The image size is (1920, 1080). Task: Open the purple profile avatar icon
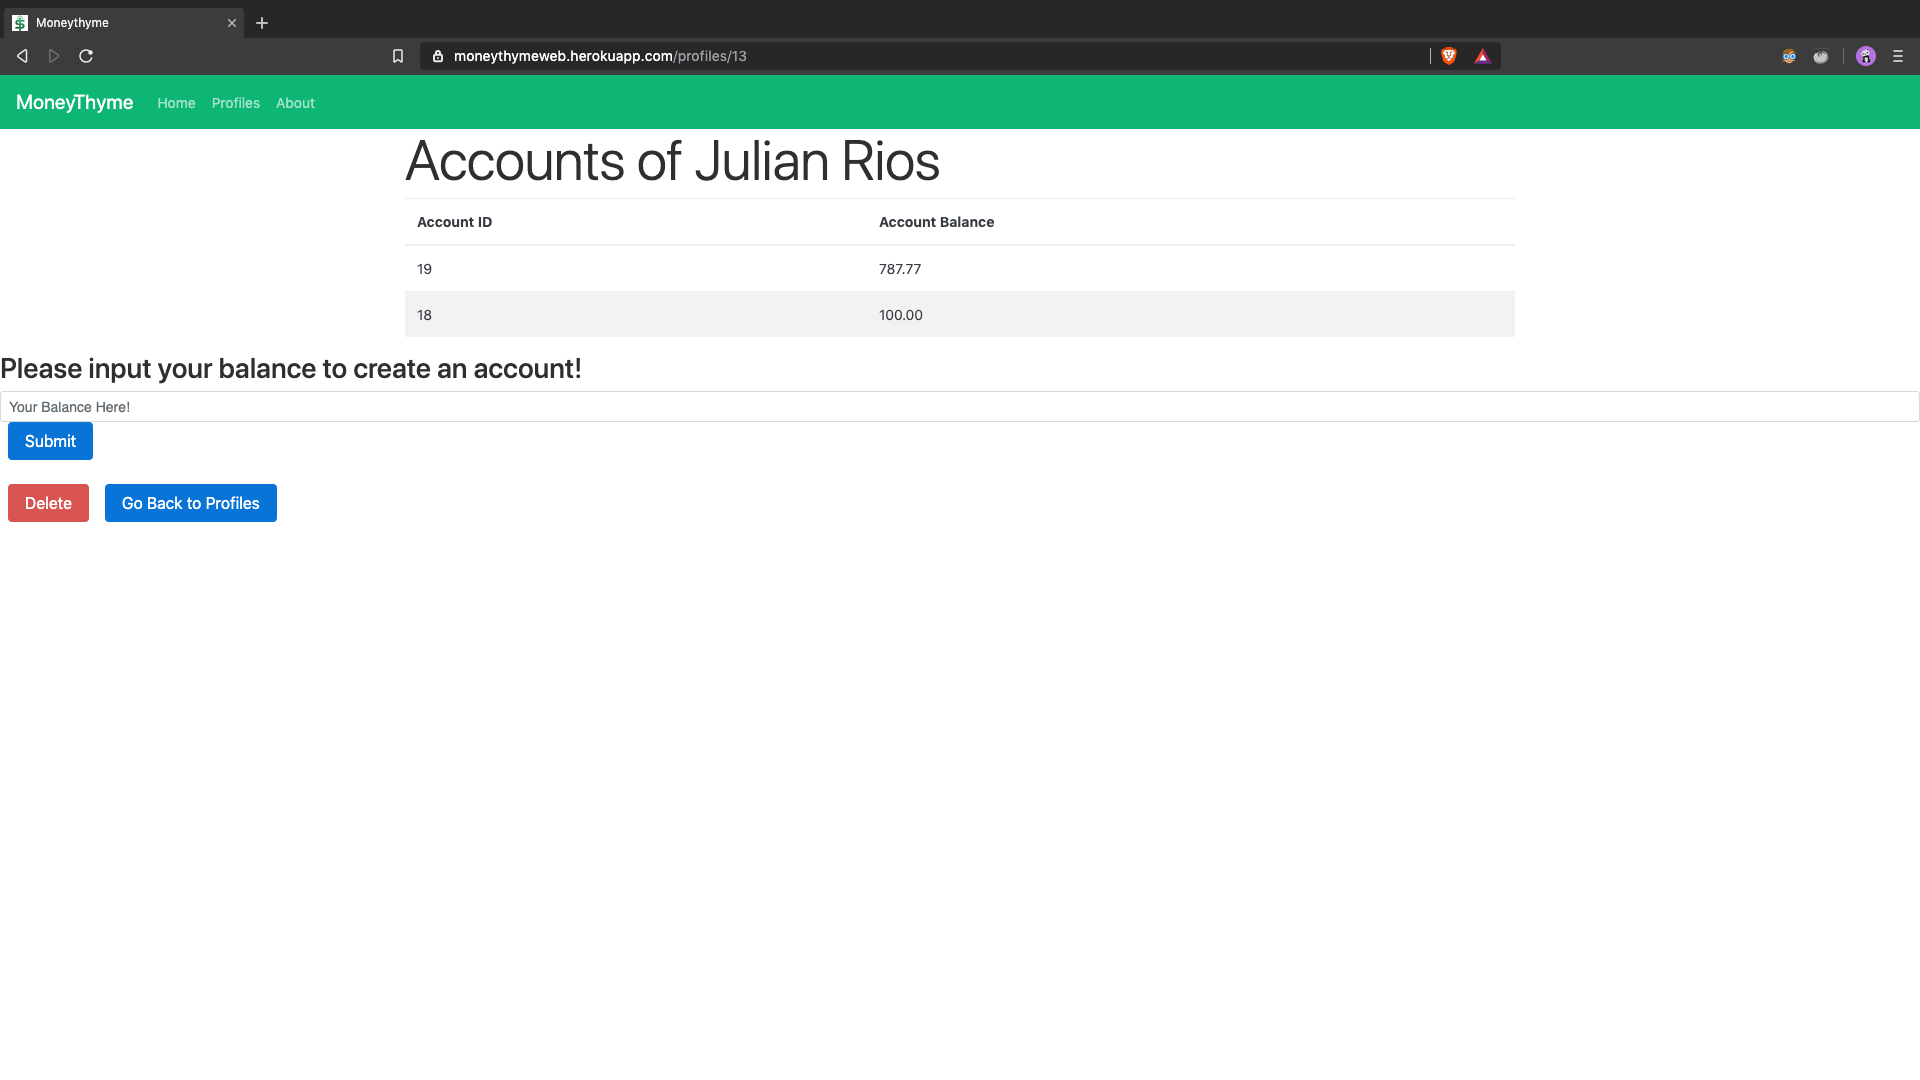[1866, 56]
